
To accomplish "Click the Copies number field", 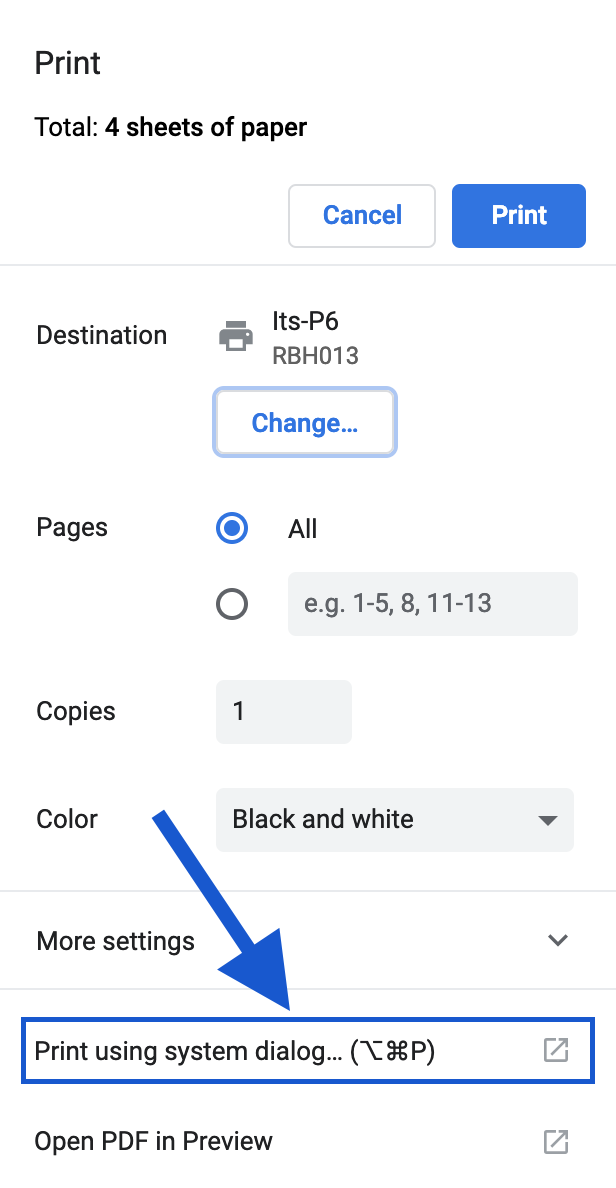I will point(283,712).
